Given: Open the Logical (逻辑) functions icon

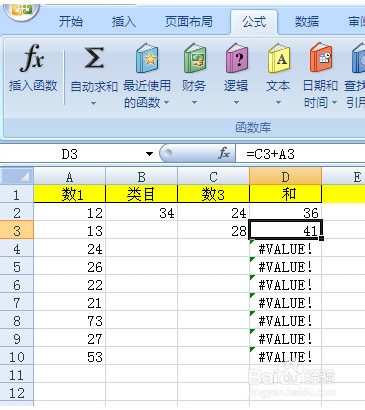Looking at the screenshot, I should click(x=237, y=59).
